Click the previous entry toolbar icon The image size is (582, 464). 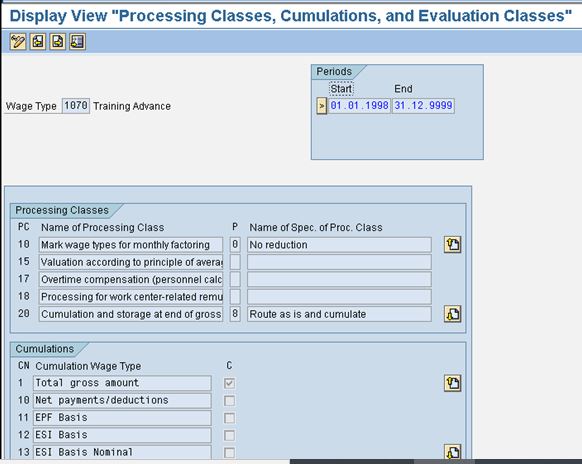pos(38,42)
